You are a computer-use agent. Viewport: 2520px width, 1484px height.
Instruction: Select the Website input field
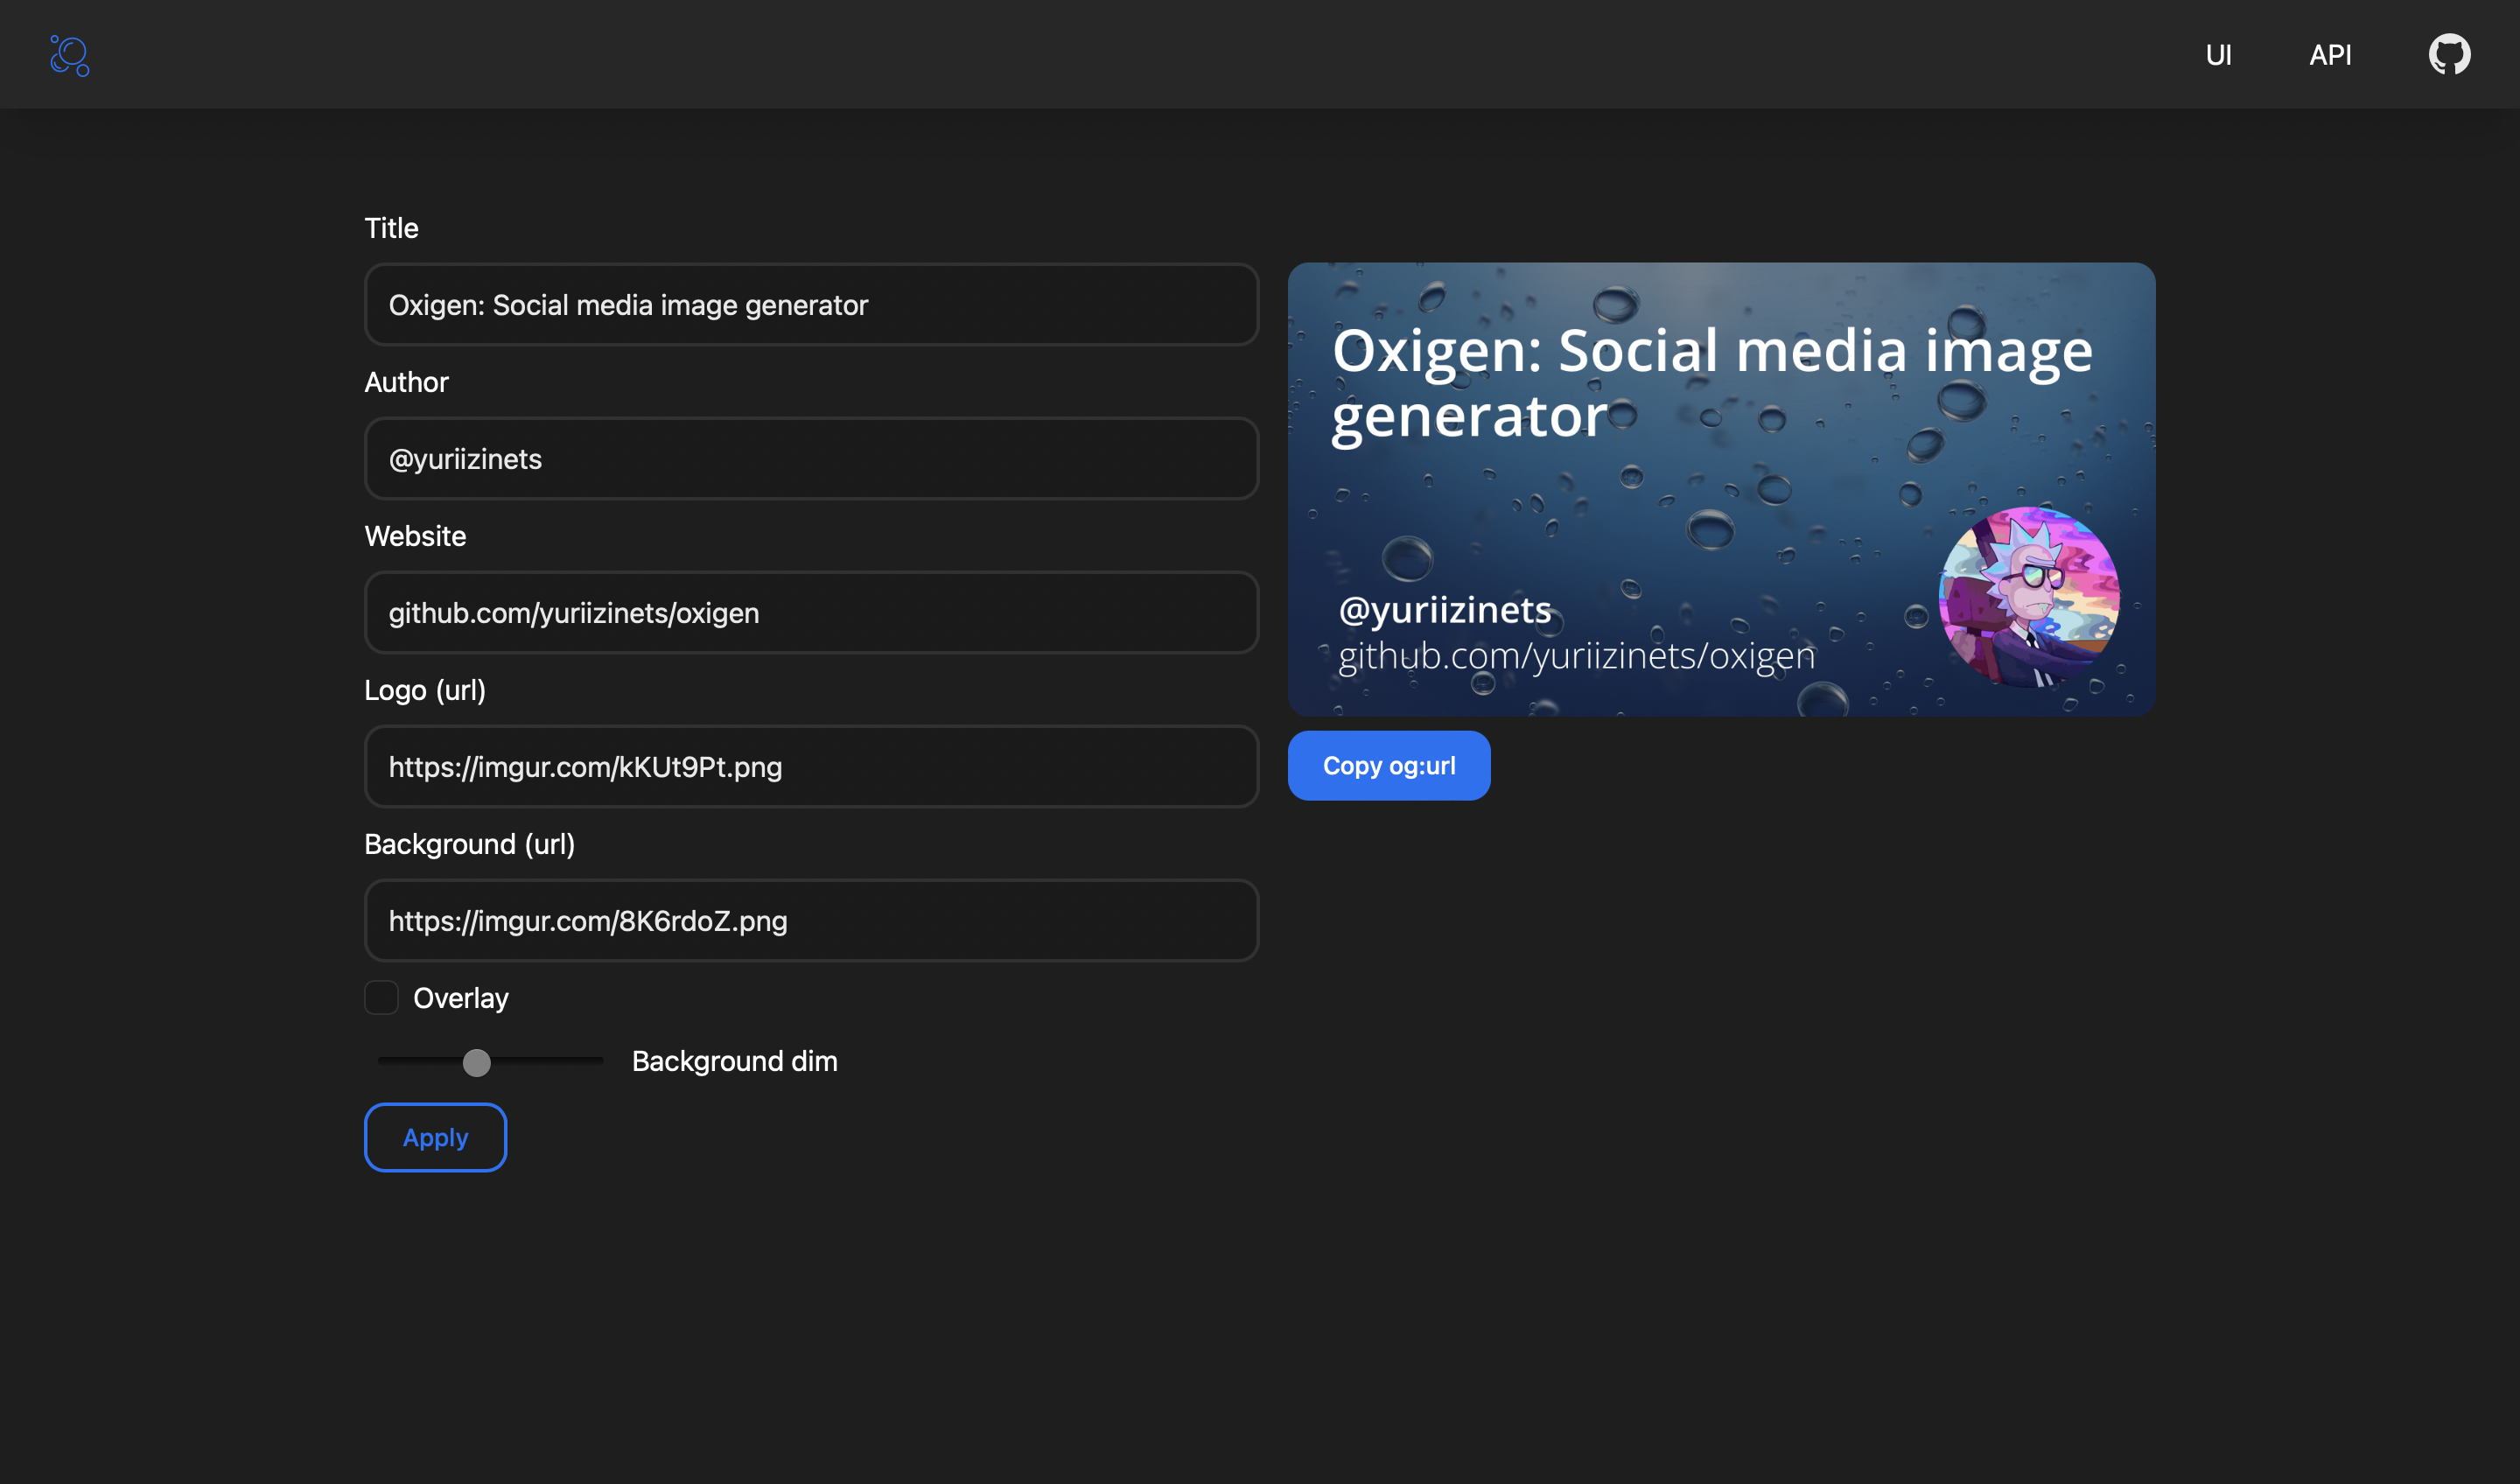(x=810, y=613)
